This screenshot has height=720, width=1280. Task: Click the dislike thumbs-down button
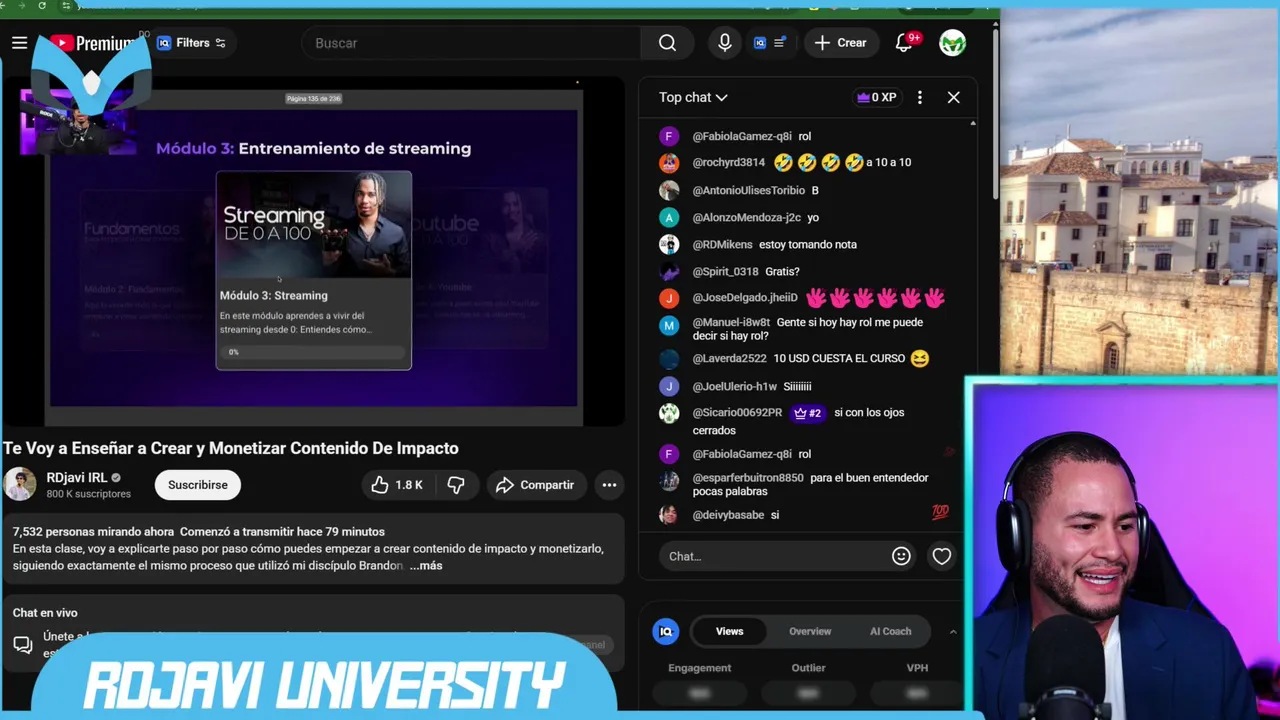456,485
